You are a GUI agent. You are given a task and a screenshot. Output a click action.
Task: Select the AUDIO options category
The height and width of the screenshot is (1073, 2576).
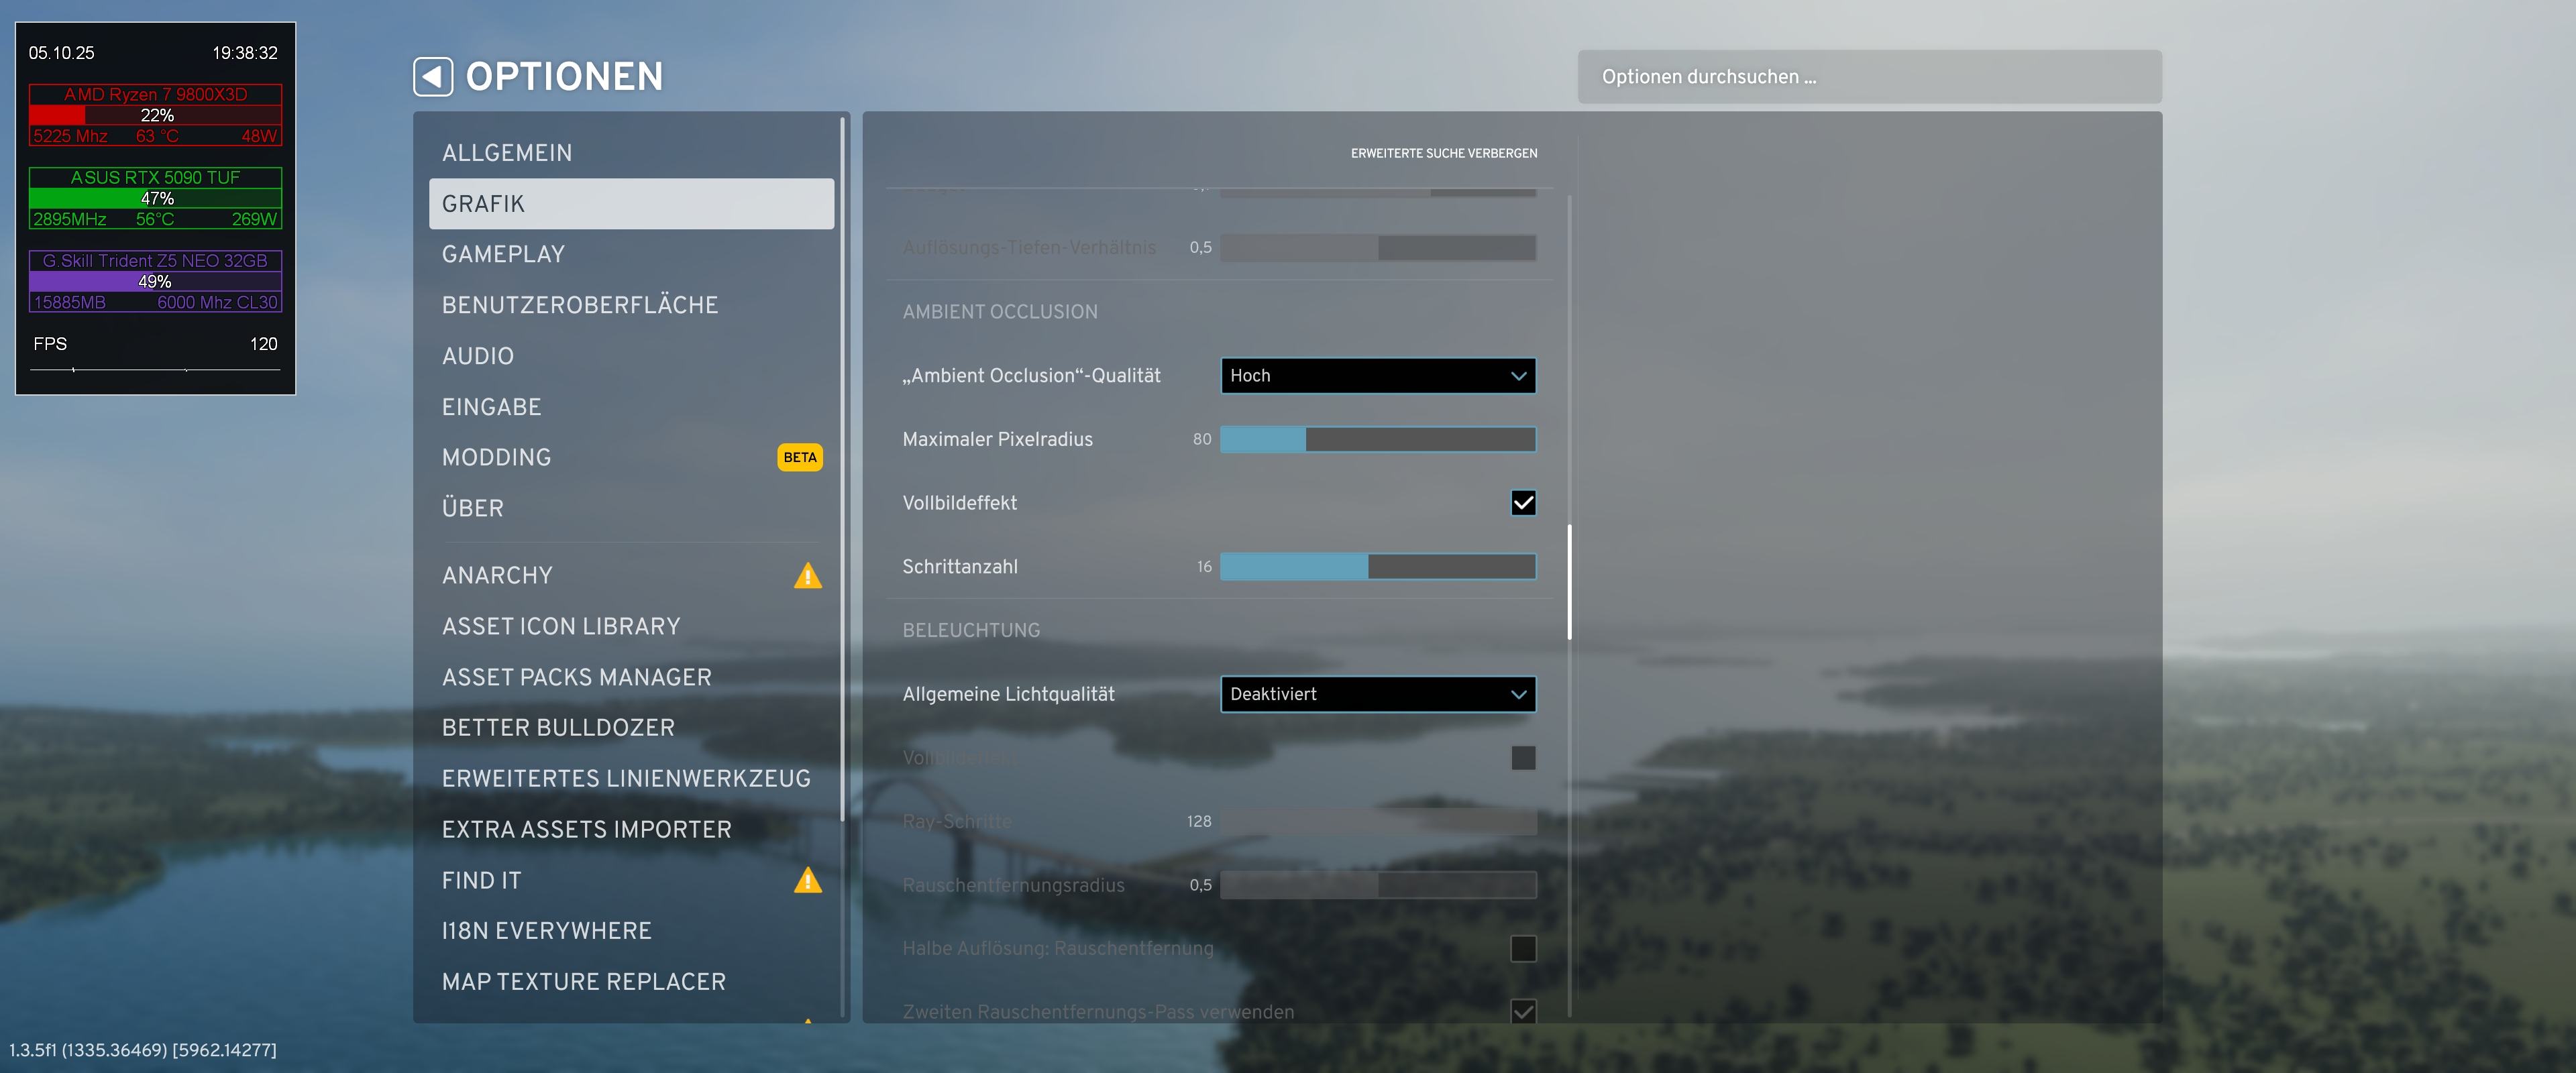478,356
